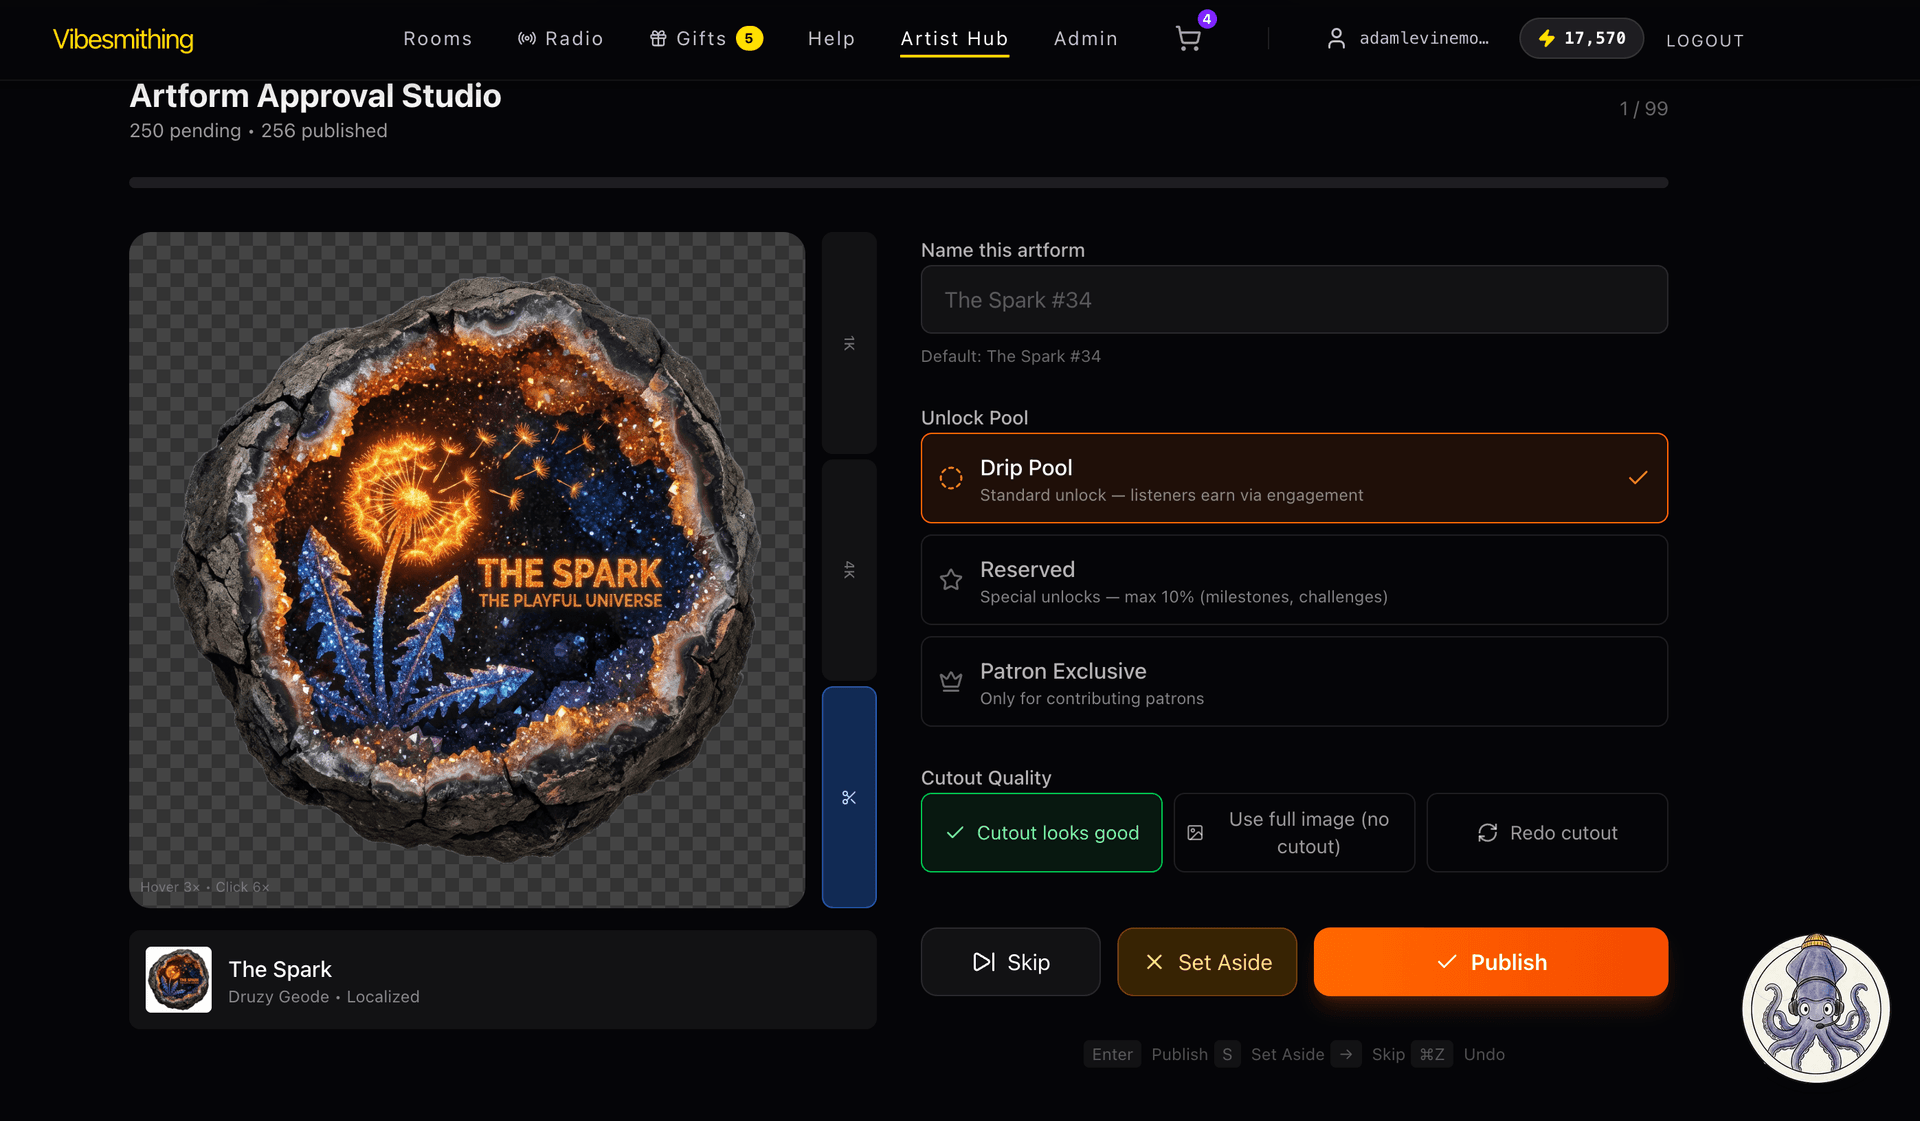Select the Drip Pool unlock option
1920x1121 pixels.
[1294, 478]
